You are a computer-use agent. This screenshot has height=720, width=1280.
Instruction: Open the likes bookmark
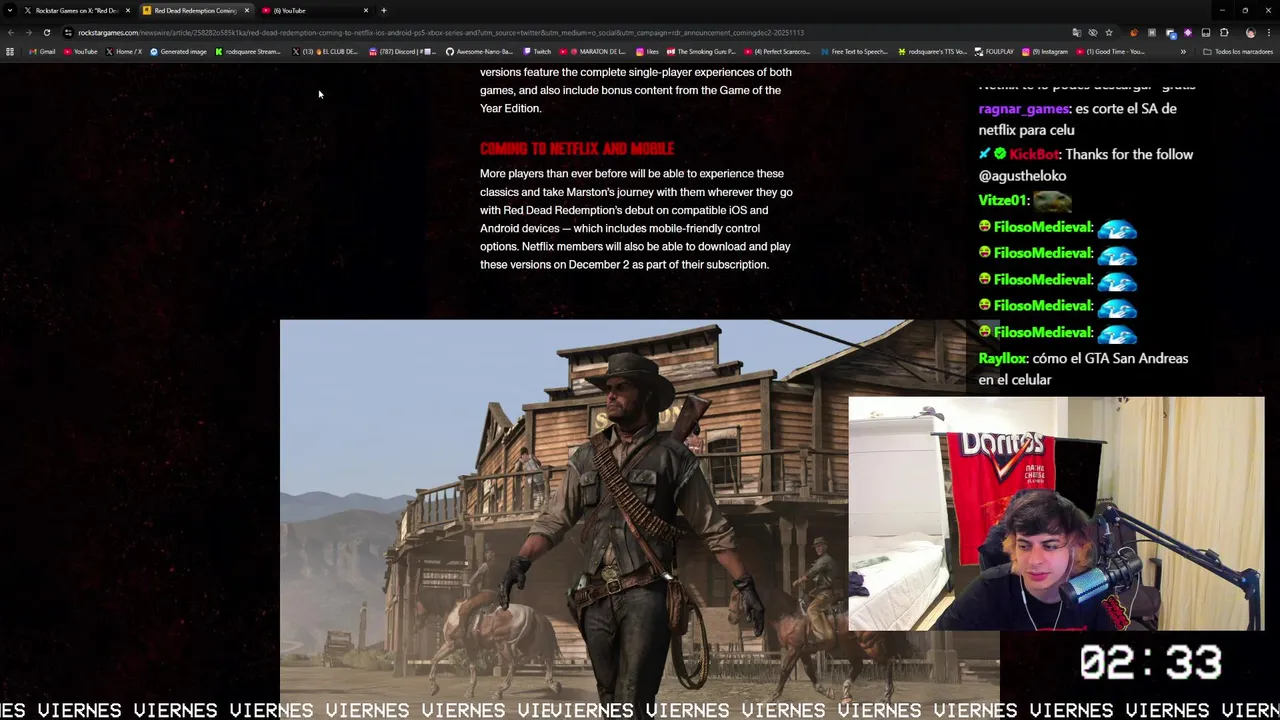(x=648, y=51)
